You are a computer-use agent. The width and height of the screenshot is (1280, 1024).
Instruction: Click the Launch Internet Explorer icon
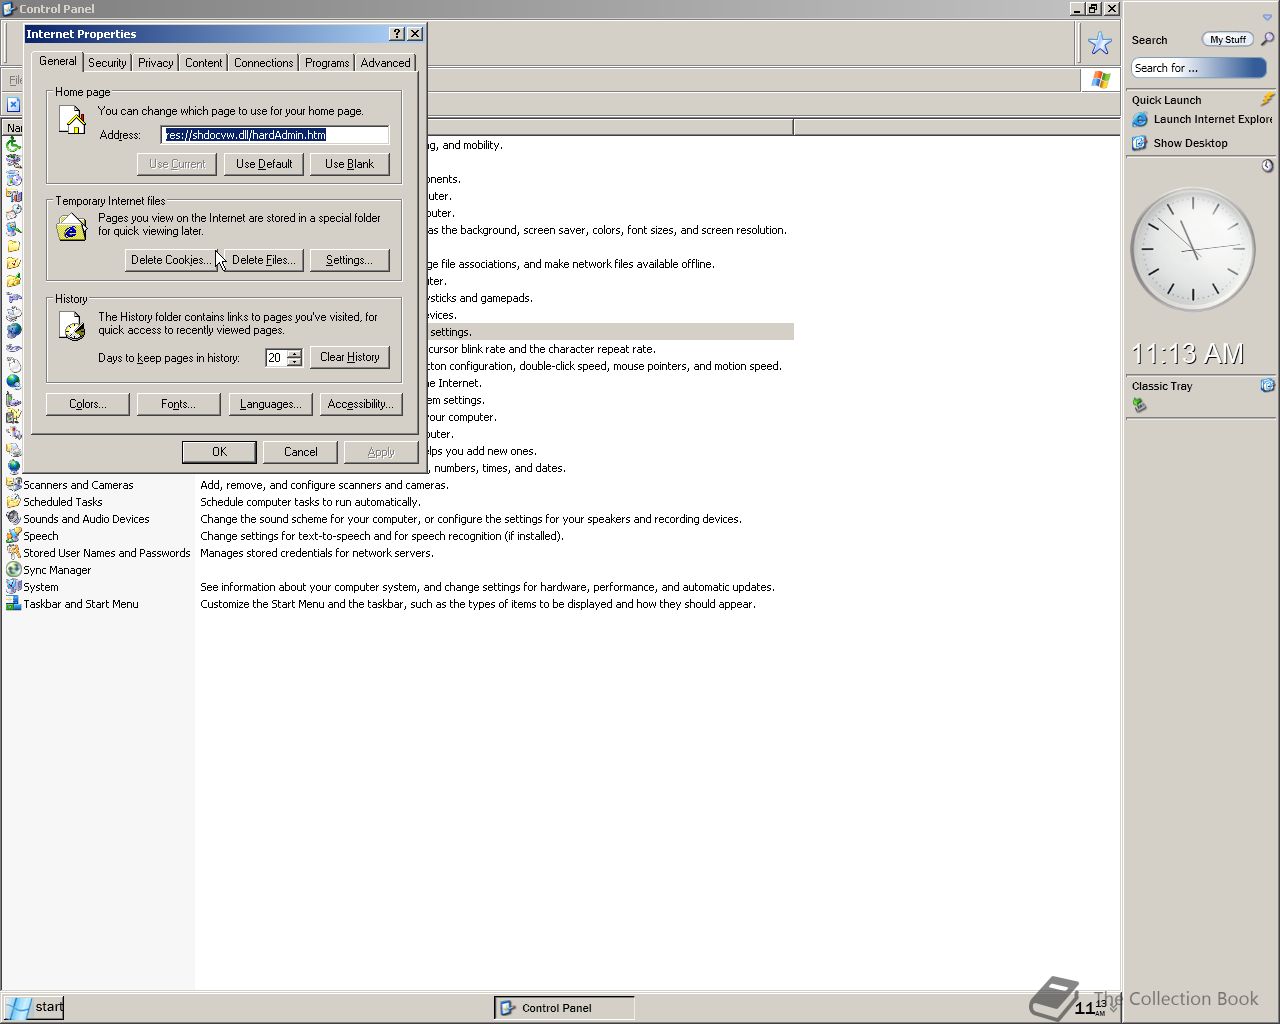point(1139,120)
